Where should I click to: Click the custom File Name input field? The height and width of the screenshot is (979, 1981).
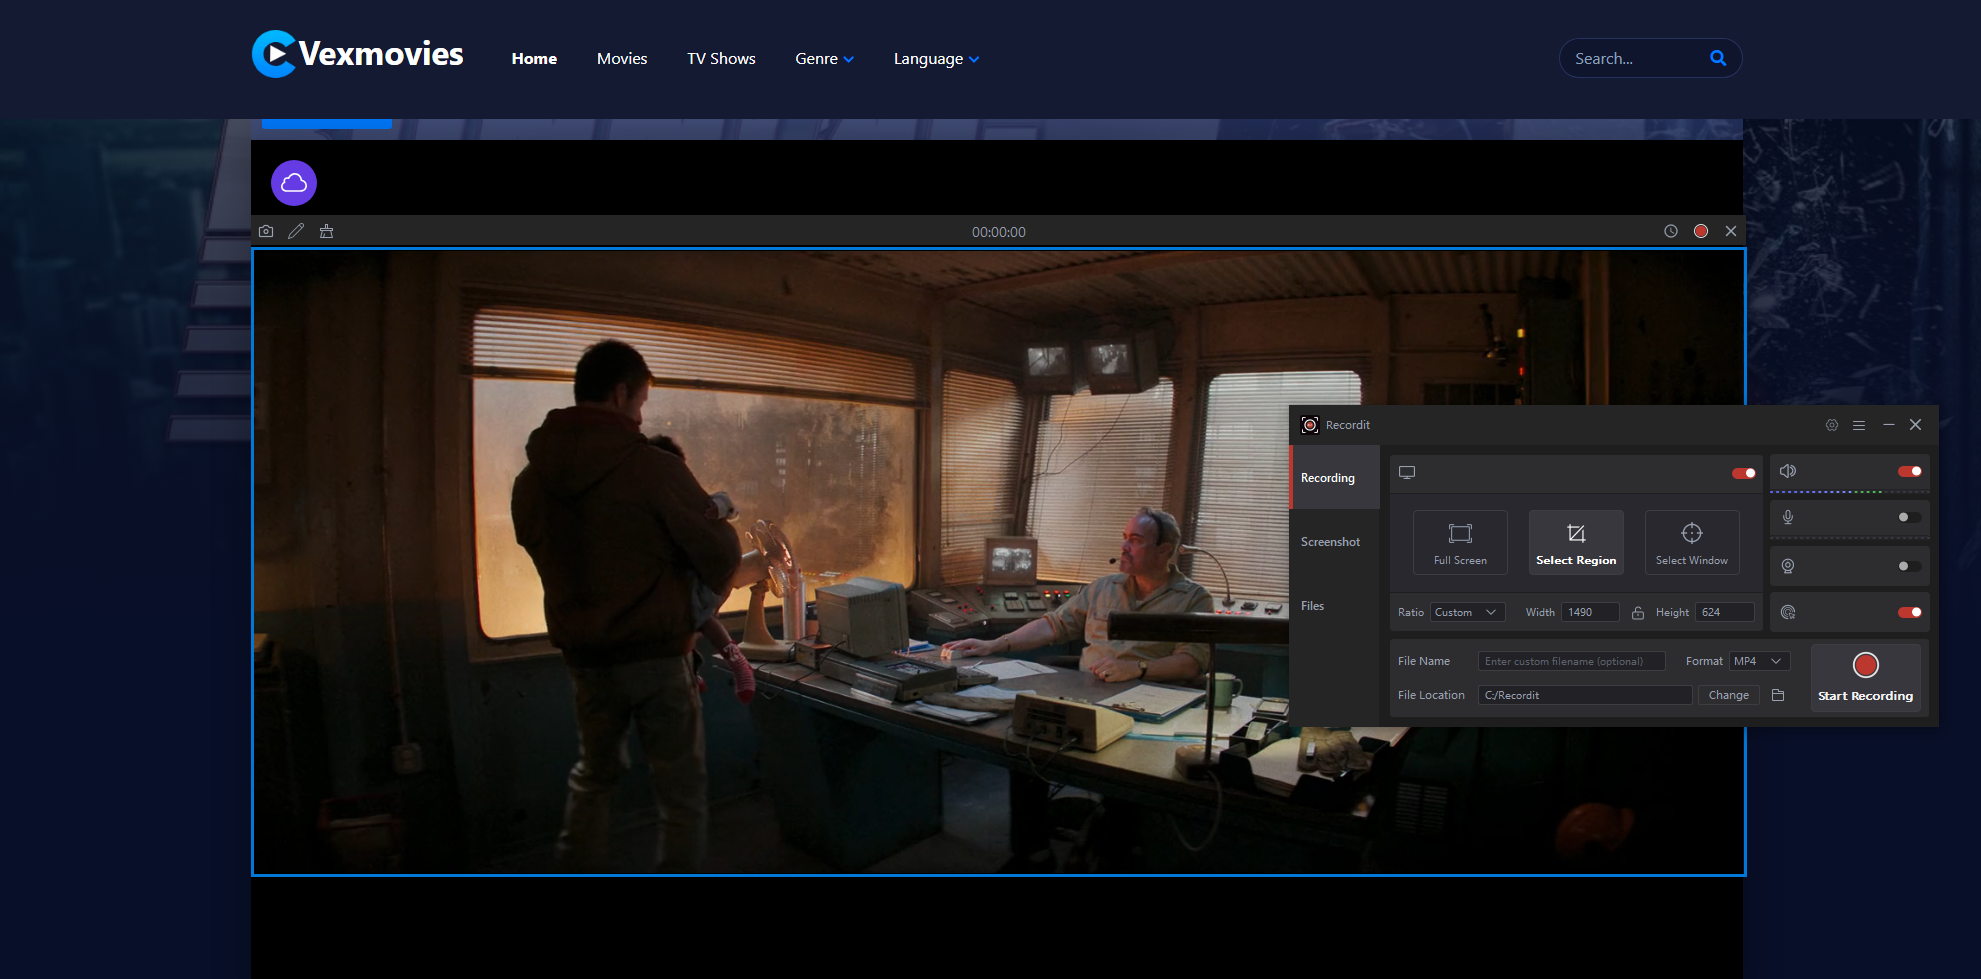pyautogui.click(x=1571, y=661)
